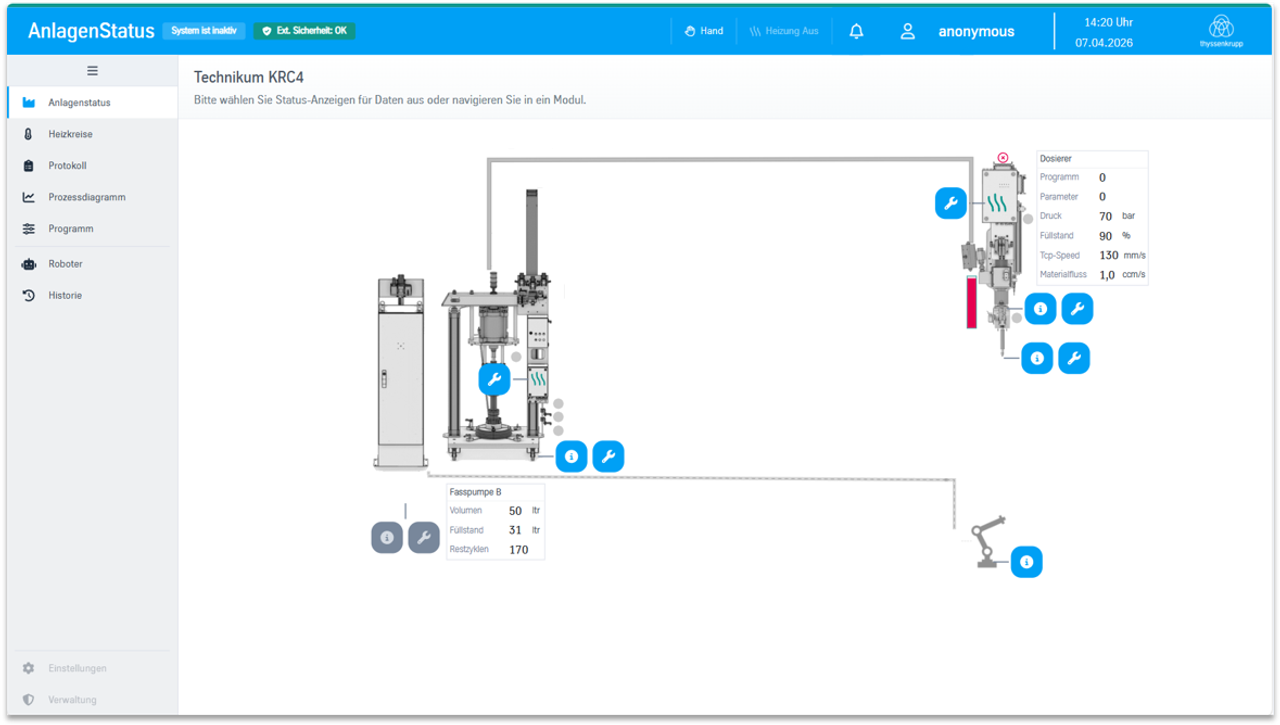The width and height of the screenshot is (1280, 725).
Task: Click the wrench icon on the drum pump
Action: (494, 380)
